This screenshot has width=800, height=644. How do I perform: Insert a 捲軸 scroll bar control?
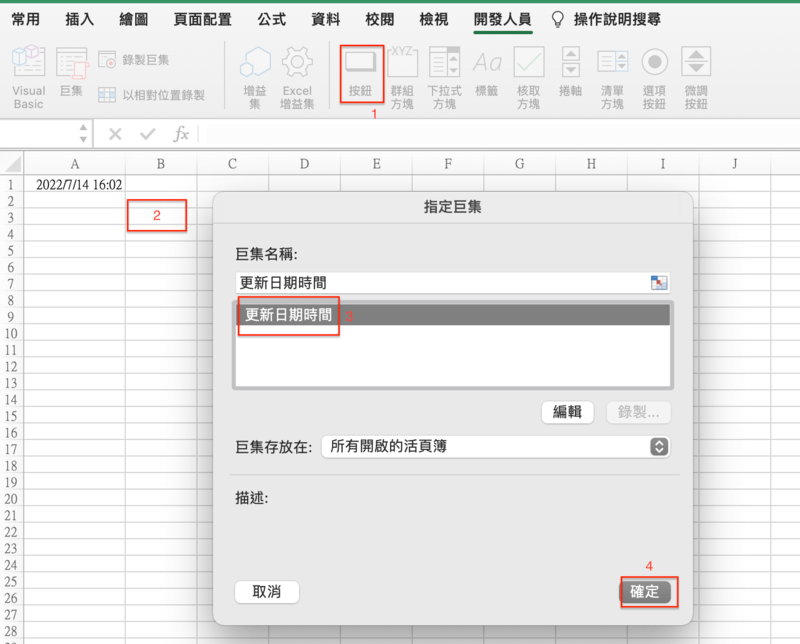click(x=570, y=71)
